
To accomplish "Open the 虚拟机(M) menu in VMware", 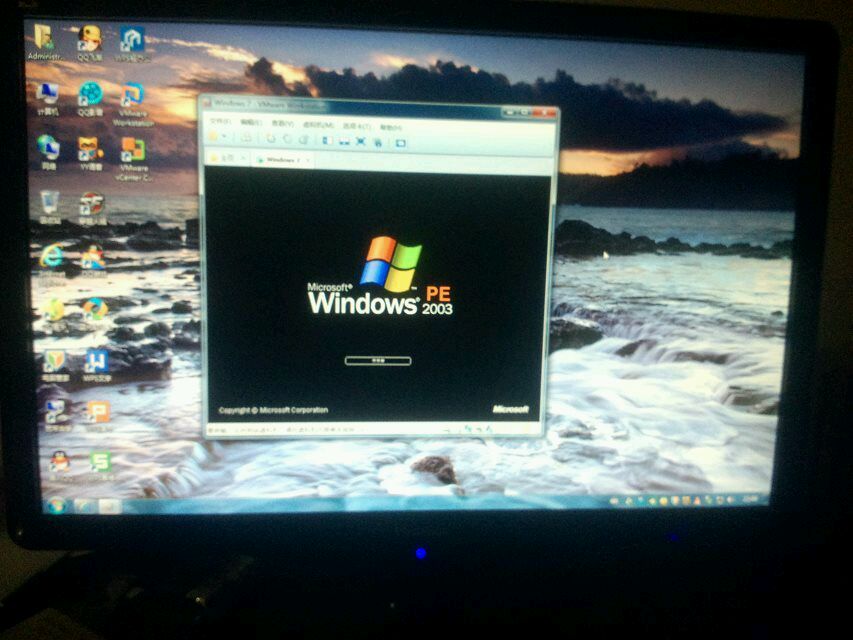I will pyautogui.click(x=318, y=125).
